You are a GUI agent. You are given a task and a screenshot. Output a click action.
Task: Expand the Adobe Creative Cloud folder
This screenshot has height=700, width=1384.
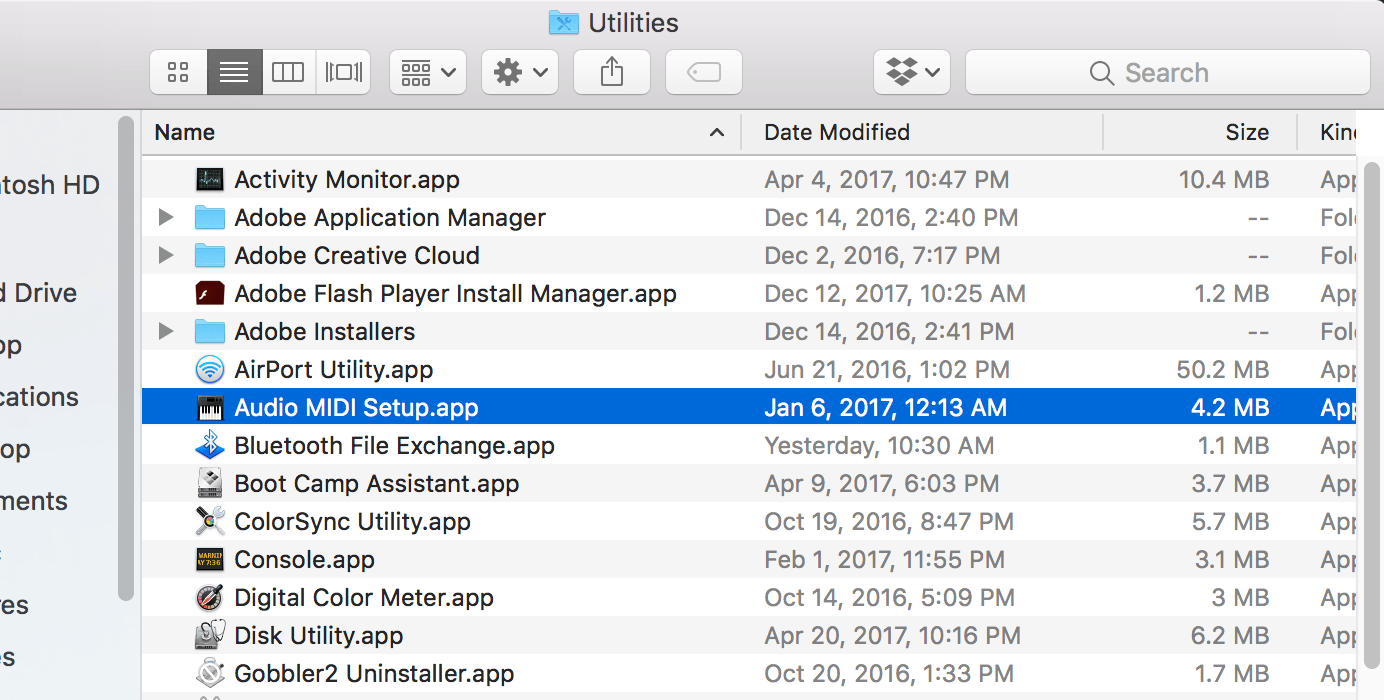click(166, 256)
